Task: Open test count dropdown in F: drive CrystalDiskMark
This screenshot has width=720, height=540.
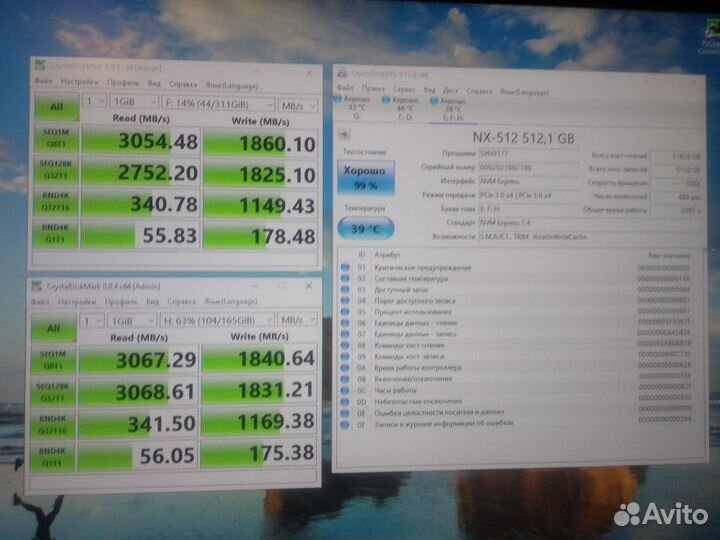Action: tap(94, 101)
